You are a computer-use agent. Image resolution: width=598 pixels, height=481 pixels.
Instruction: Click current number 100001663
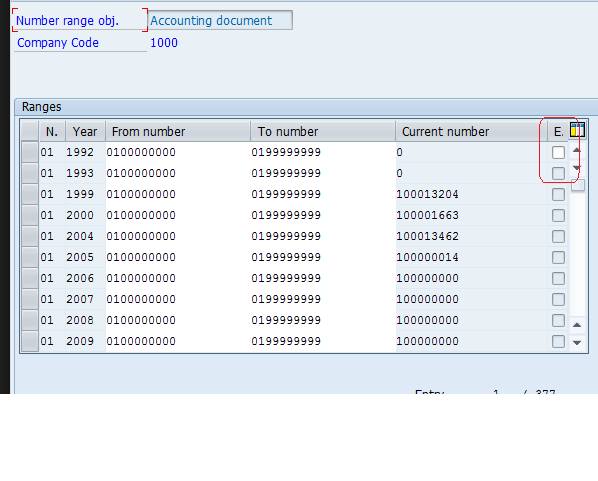427,215
